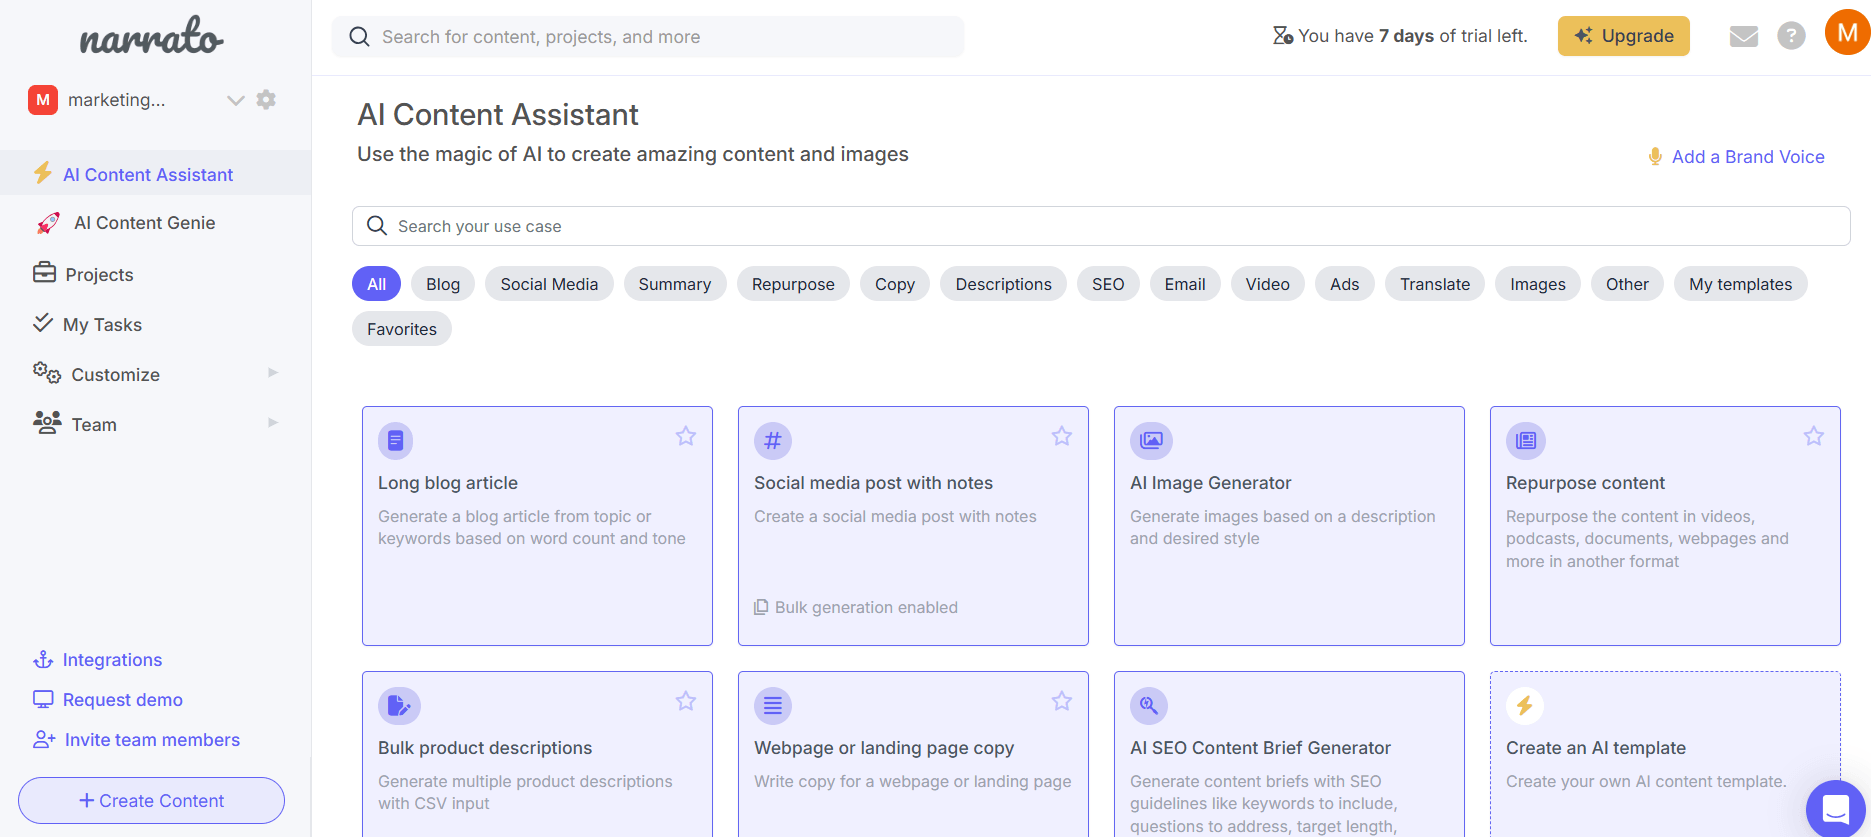Click the Projects briefcase icon
The height and width of the screenshot is (837, 1871).
point(44,272)
